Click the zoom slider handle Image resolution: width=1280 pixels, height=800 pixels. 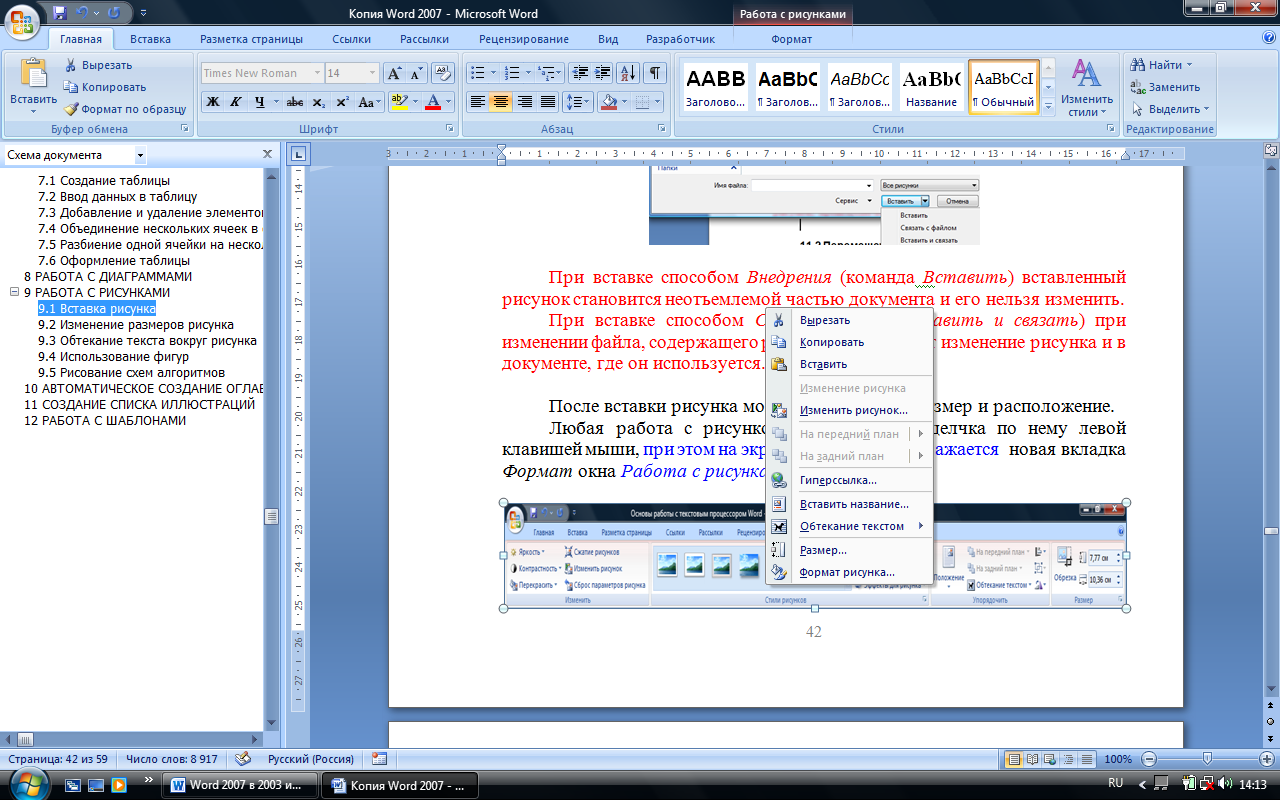pos(1208,759)
